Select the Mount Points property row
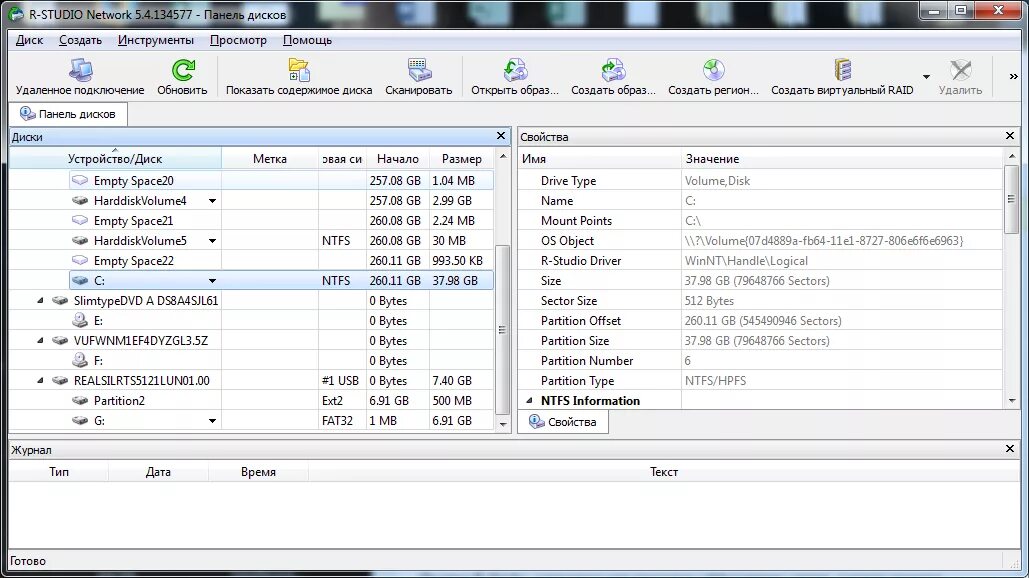This screenshot has width=1029, height=578. coord(761,220)
